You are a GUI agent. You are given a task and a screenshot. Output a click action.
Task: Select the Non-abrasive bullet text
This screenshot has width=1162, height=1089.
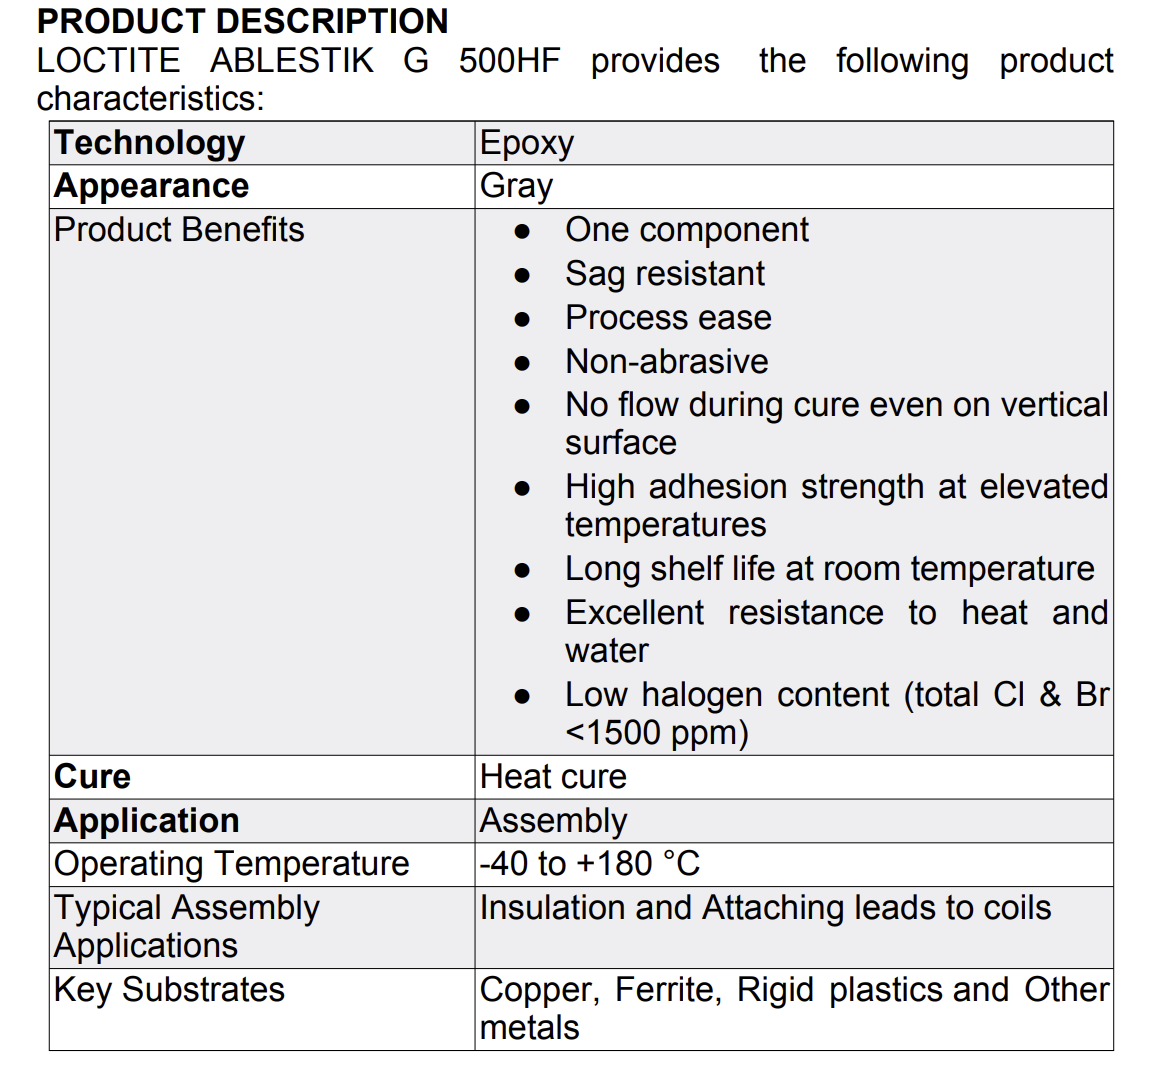click(666, 362)
